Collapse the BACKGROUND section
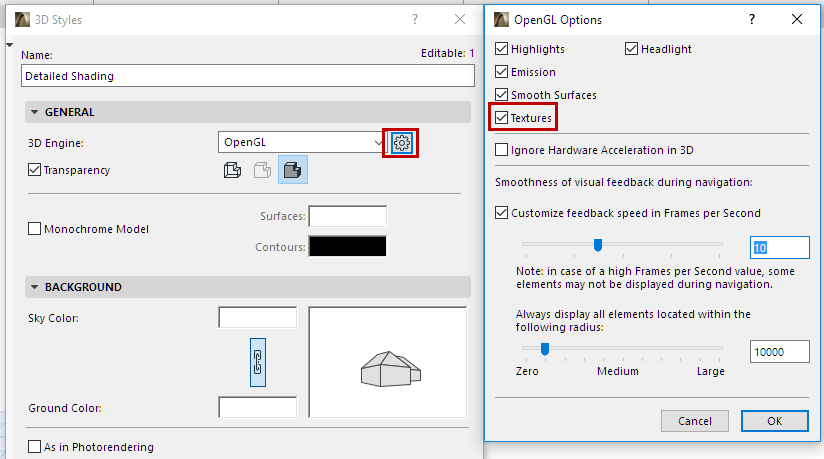Image resolution: width=824 pixels, height=459 pixels. 35,287
